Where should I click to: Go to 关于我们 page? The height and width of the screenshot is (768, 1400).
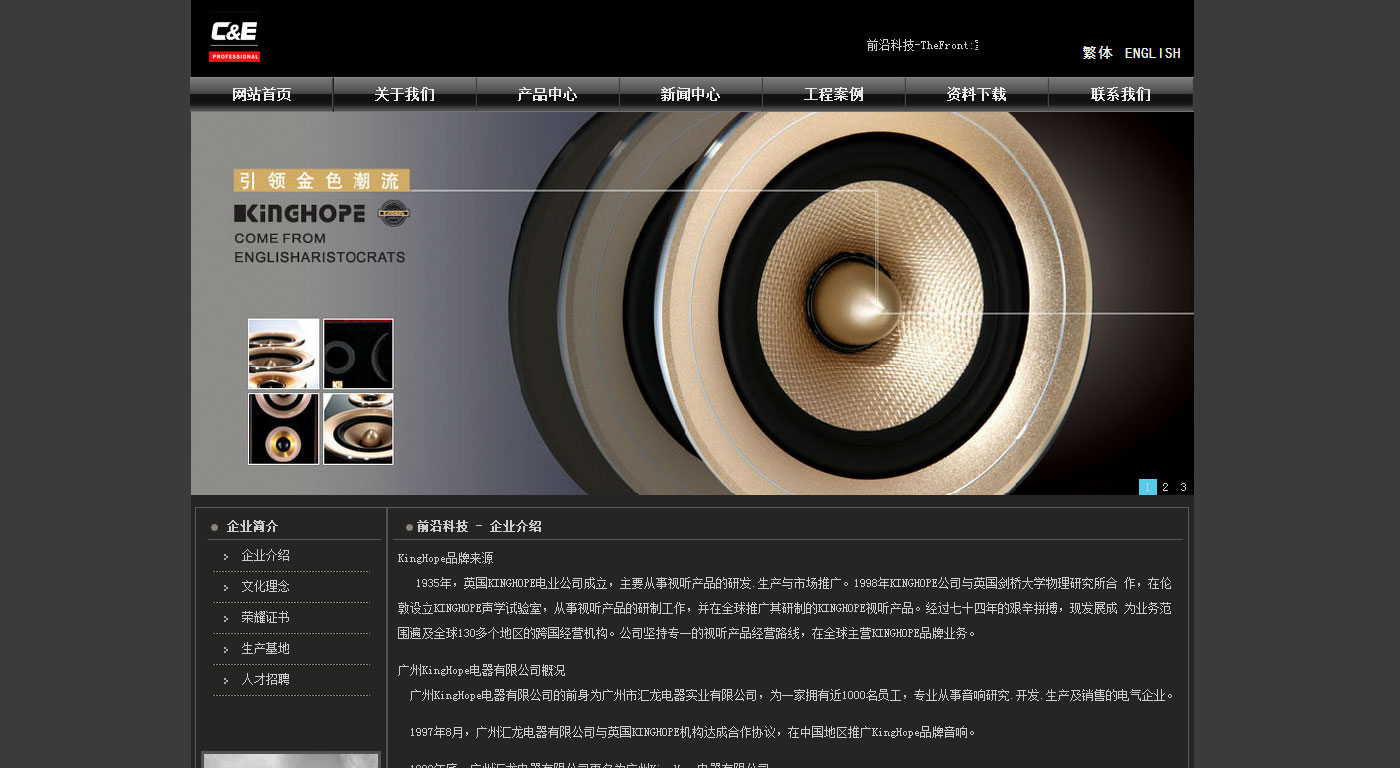405,94
